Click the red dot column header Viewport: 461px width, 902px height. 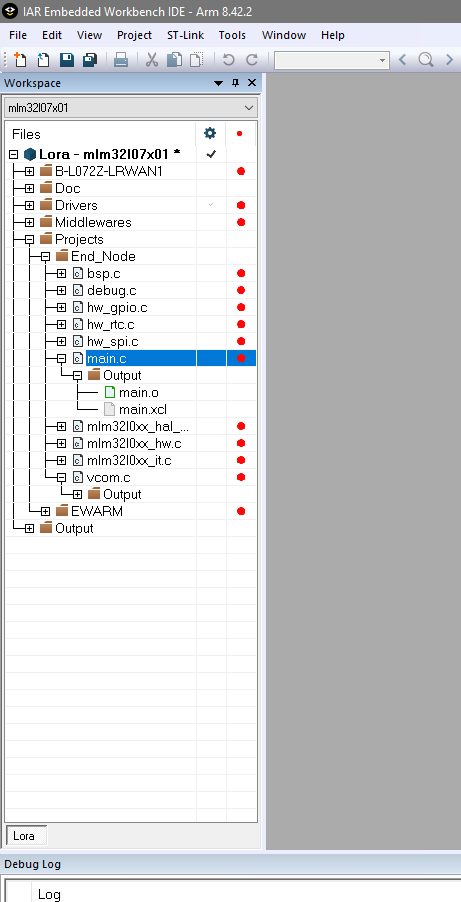[x=240, y=133]
